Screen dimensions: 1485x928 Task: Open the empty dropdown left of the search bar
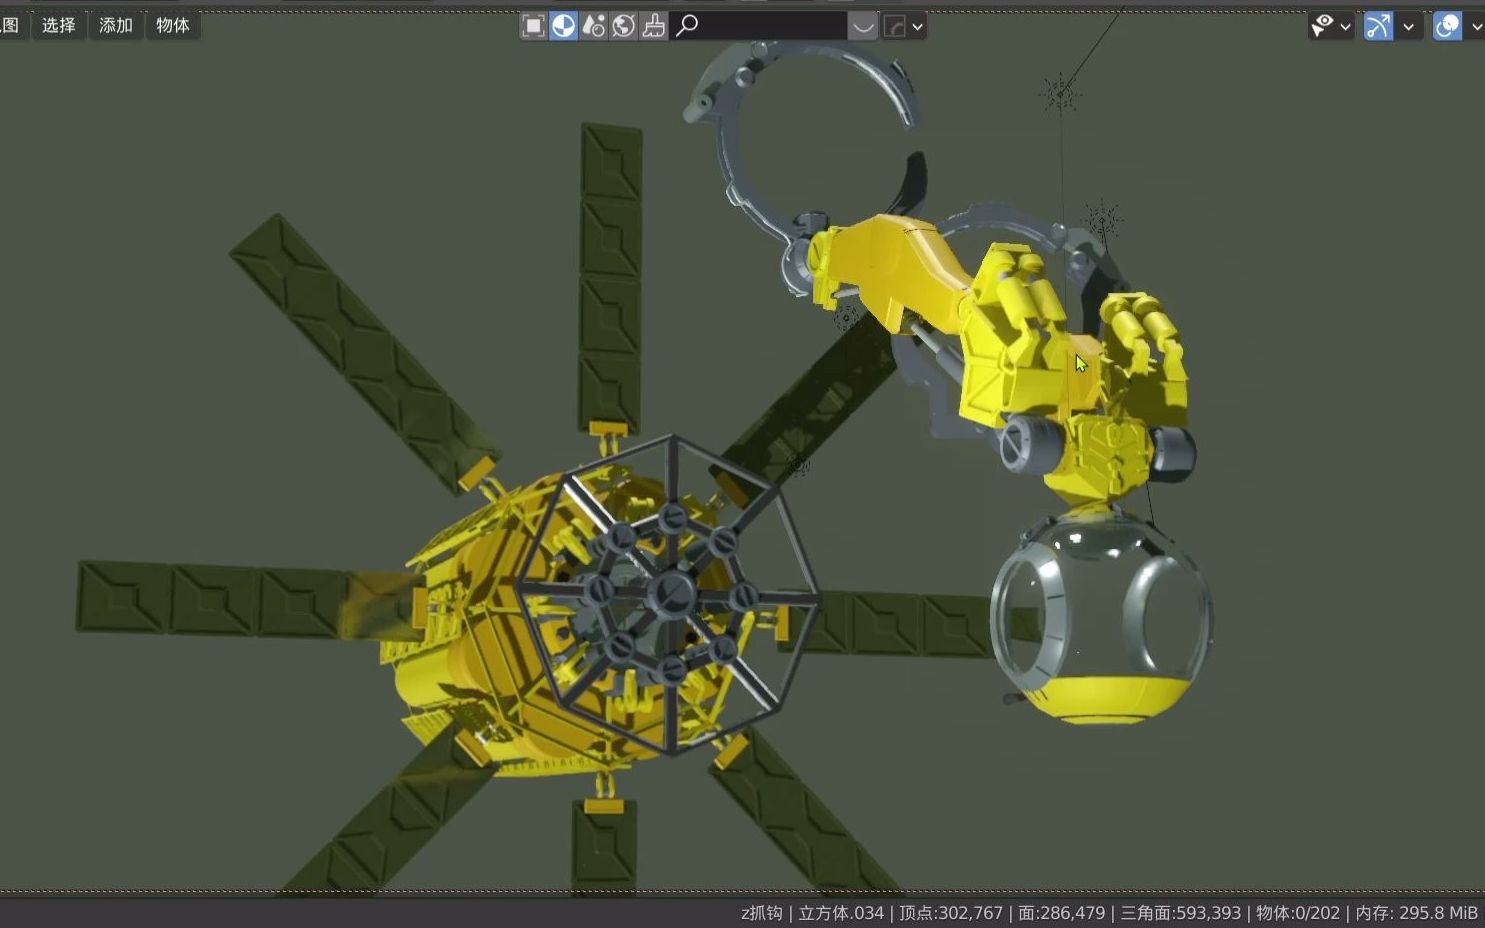click(x=862, y=26)
